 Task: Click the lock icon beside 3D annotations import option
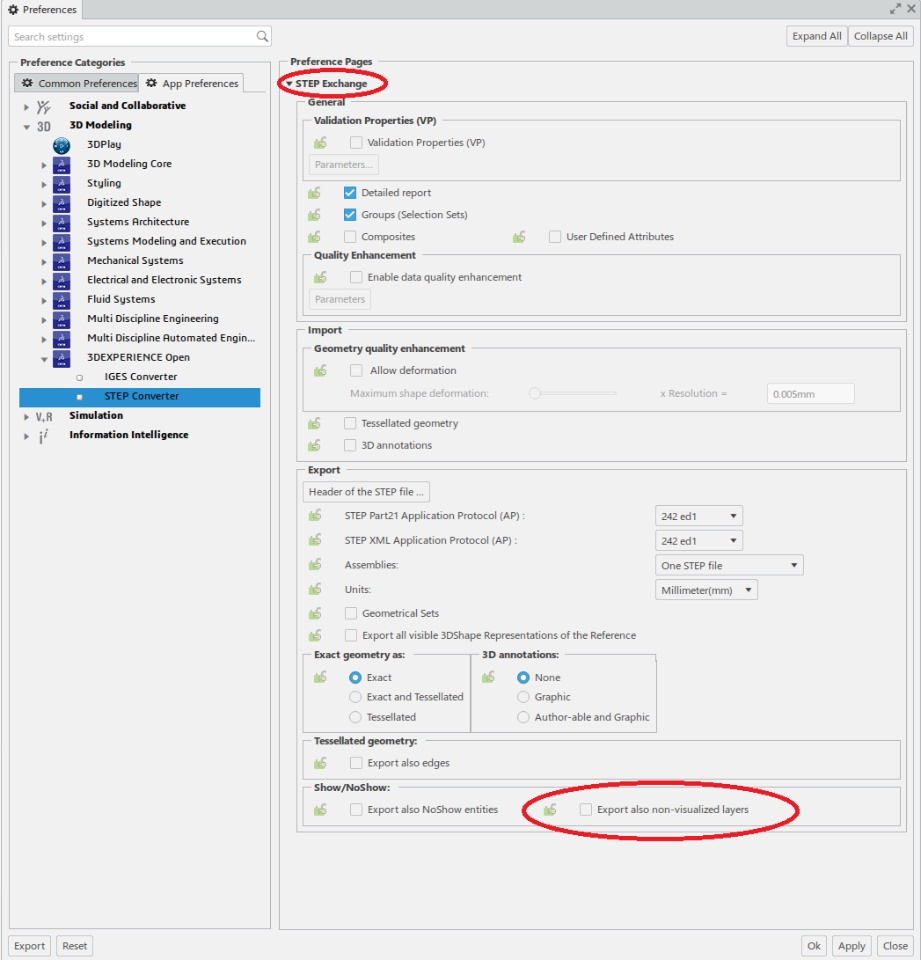click(x=314, y=445)
